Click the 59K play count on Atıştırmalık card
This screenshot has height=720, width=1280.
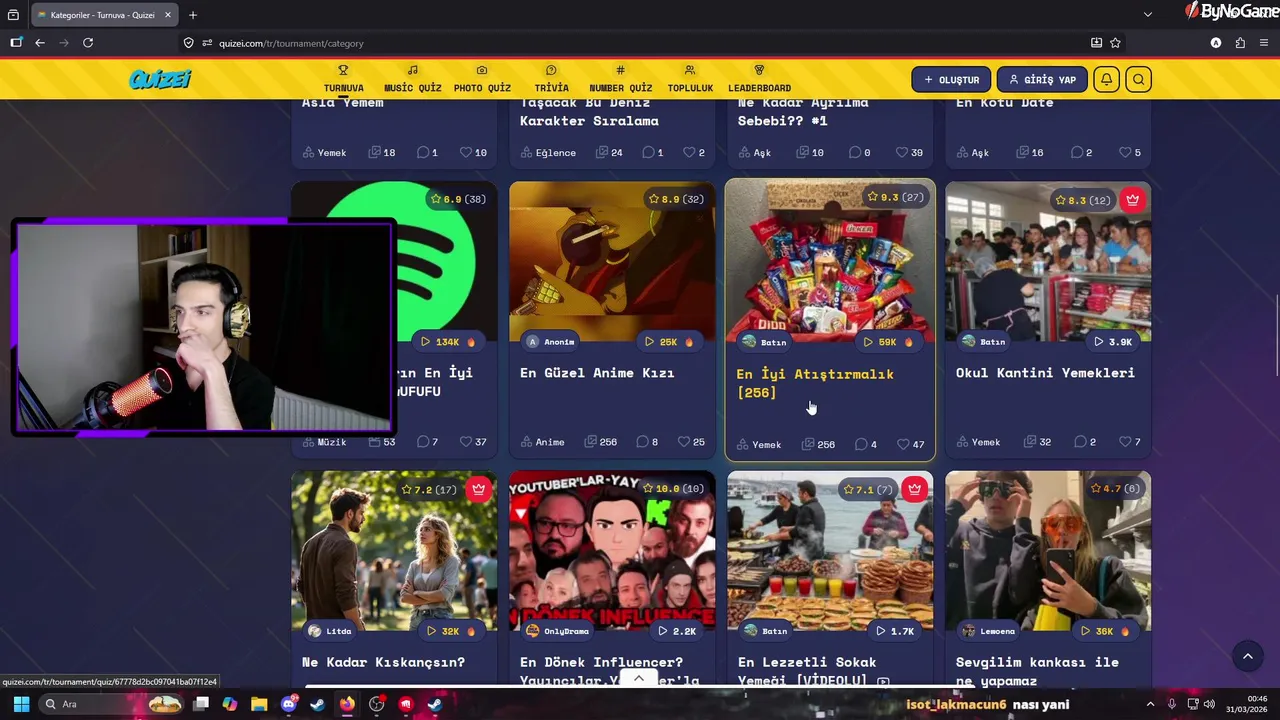[x=888, y=342]
